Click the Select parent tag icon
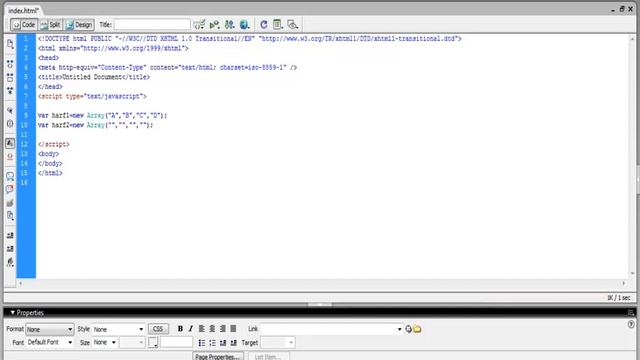The width and height of the screenshot is (640, 360). tap(10, 110)
